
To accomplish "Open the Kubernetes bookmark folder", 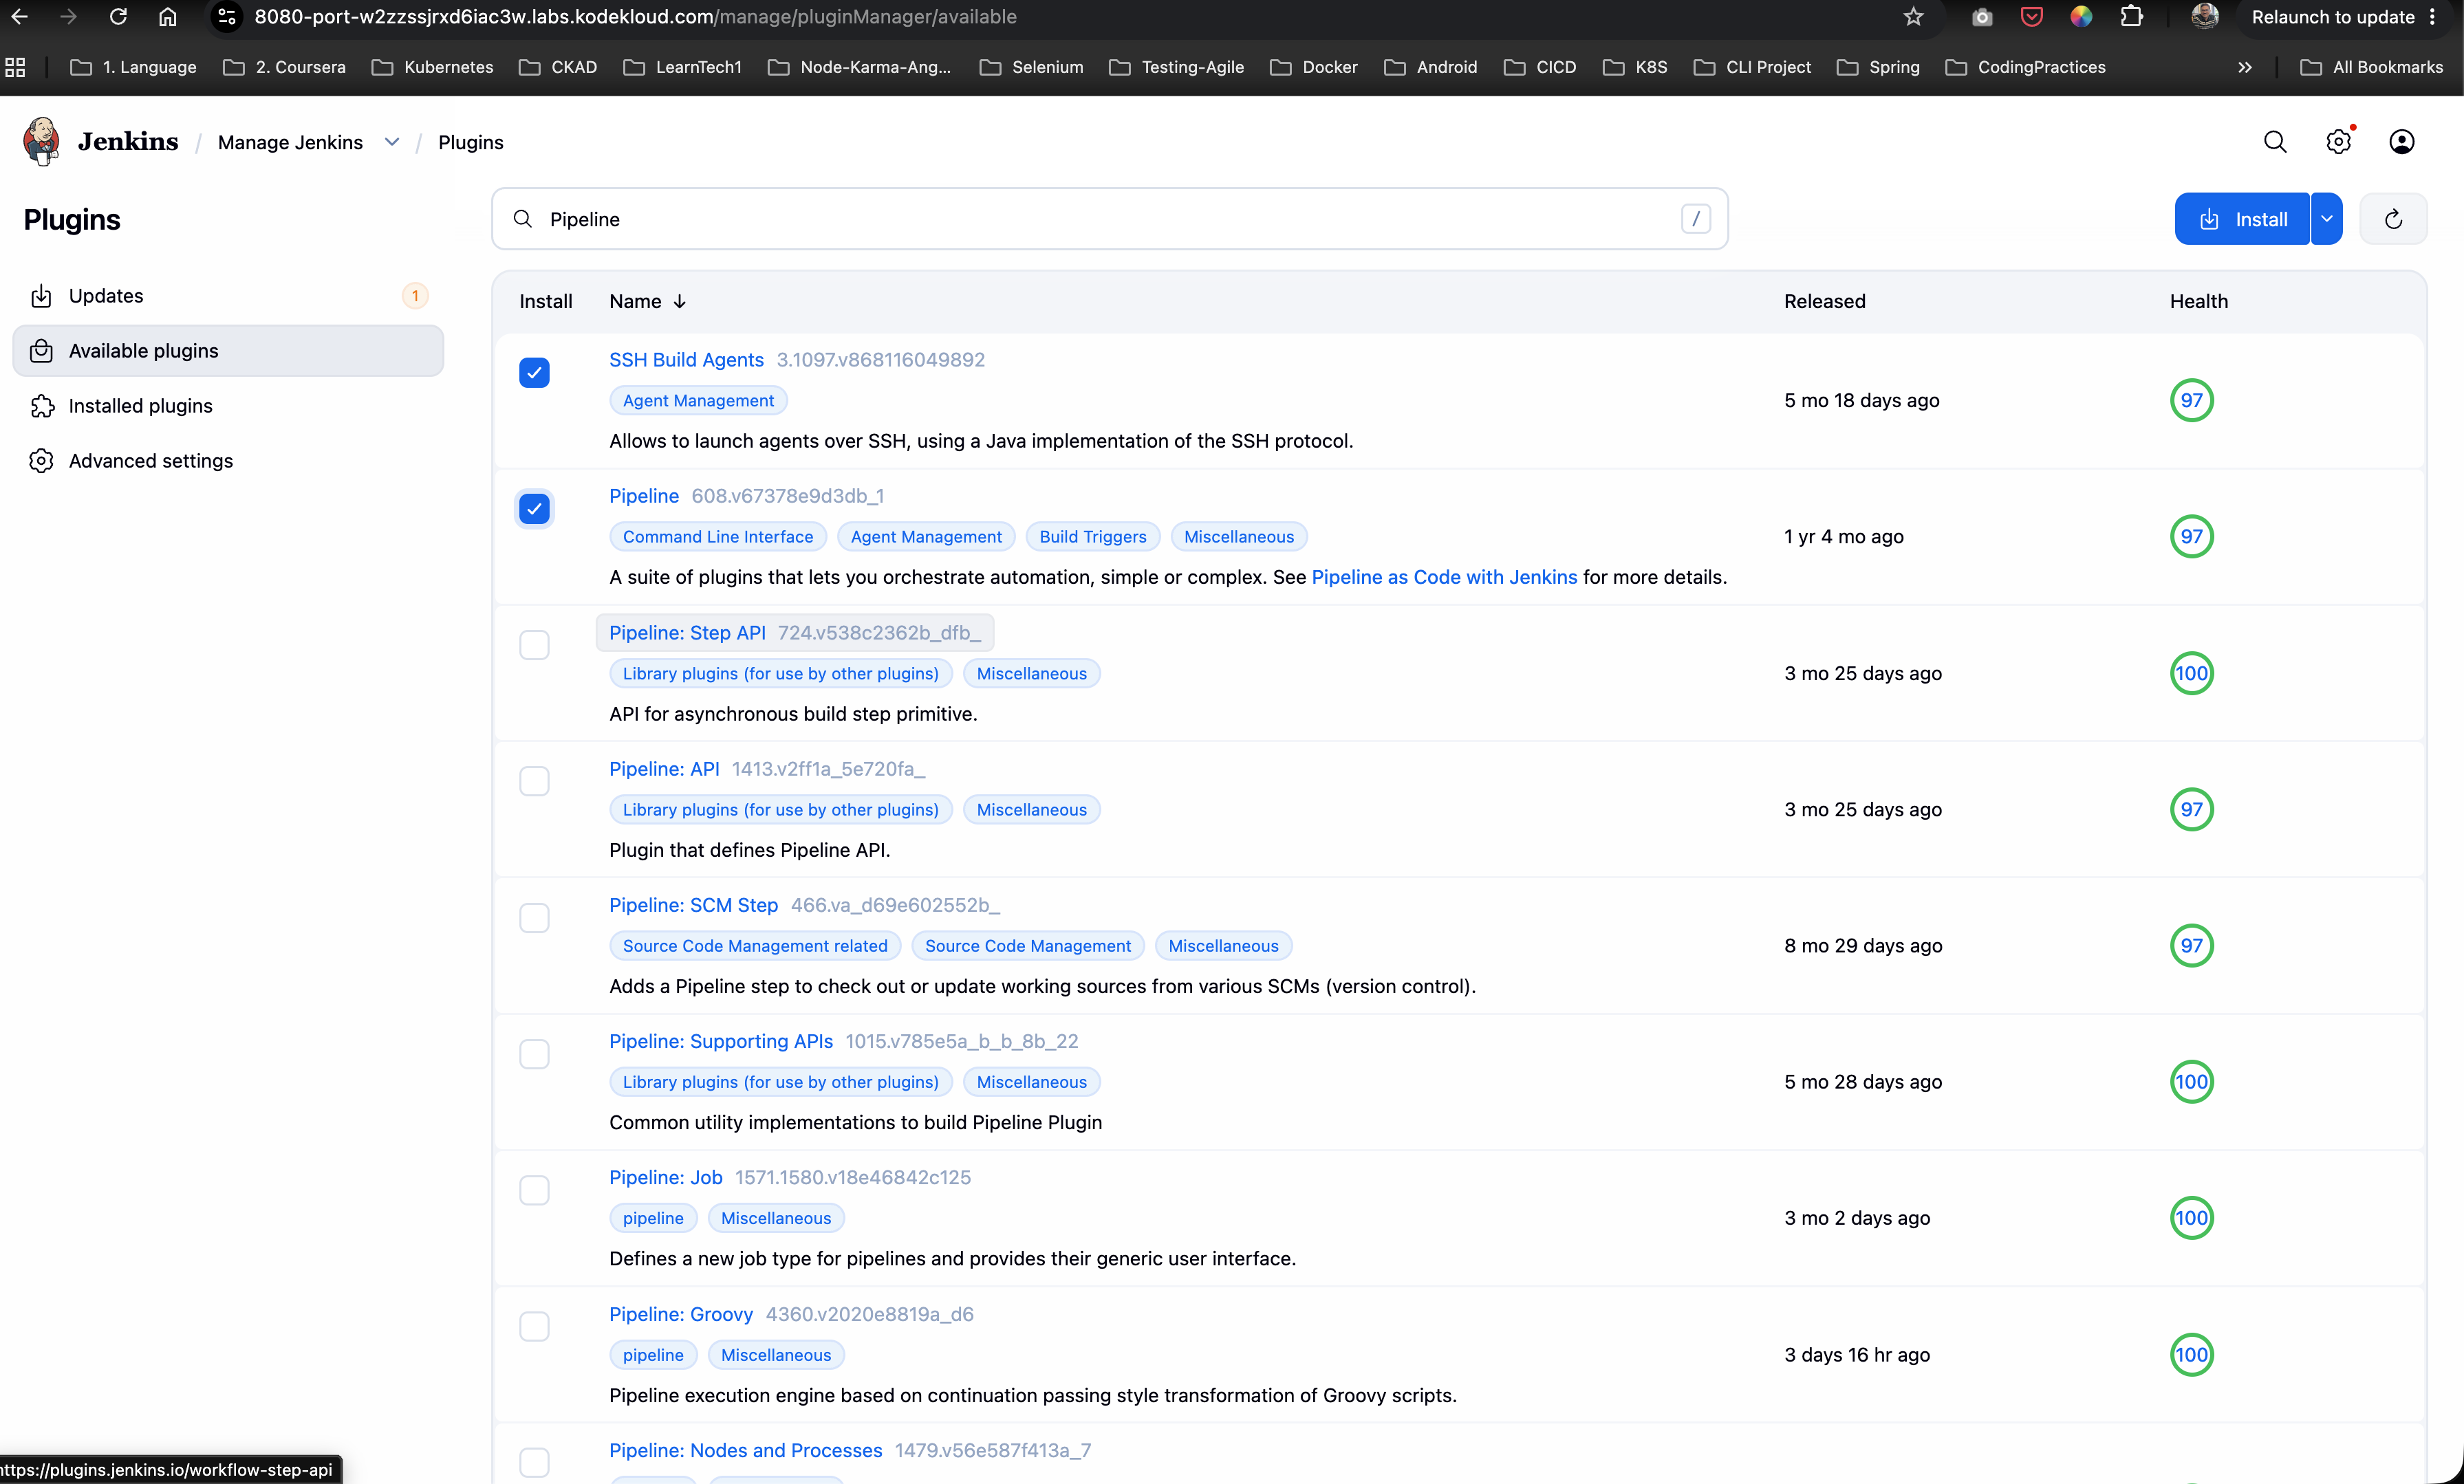I will 432,67.
